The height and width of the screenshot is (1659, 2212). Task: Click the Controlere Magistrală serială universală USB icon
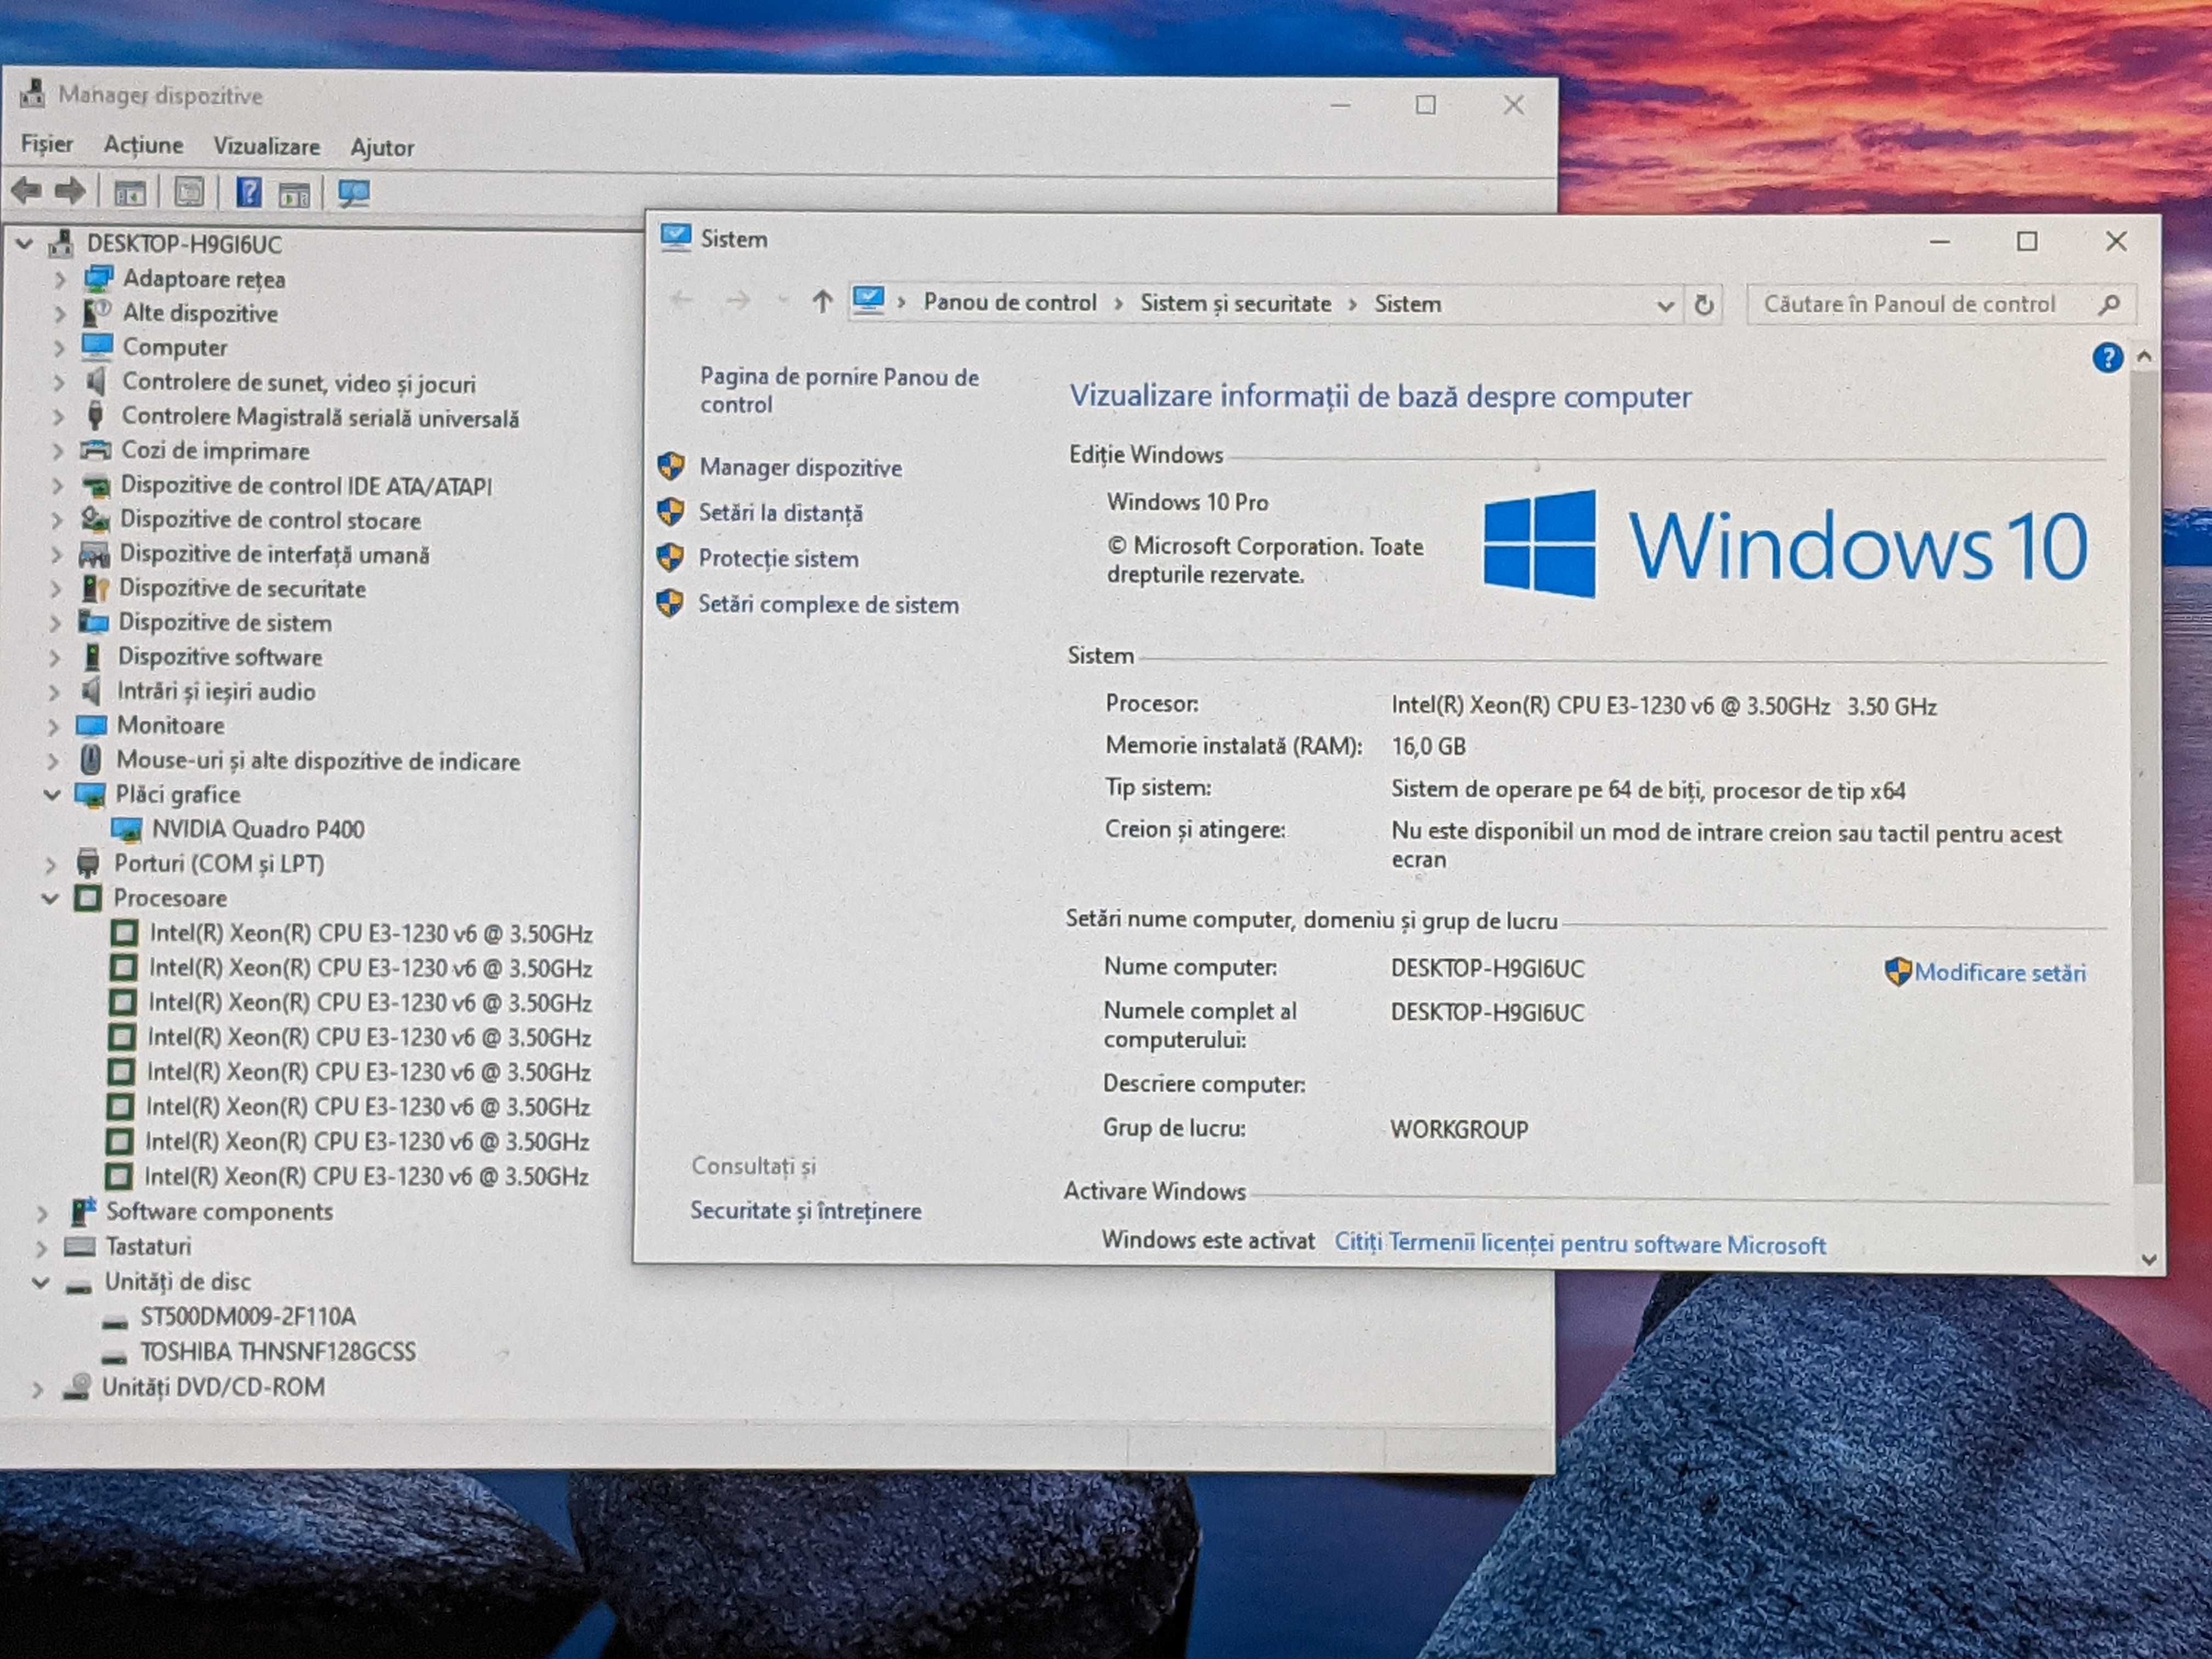pos(95,415)
